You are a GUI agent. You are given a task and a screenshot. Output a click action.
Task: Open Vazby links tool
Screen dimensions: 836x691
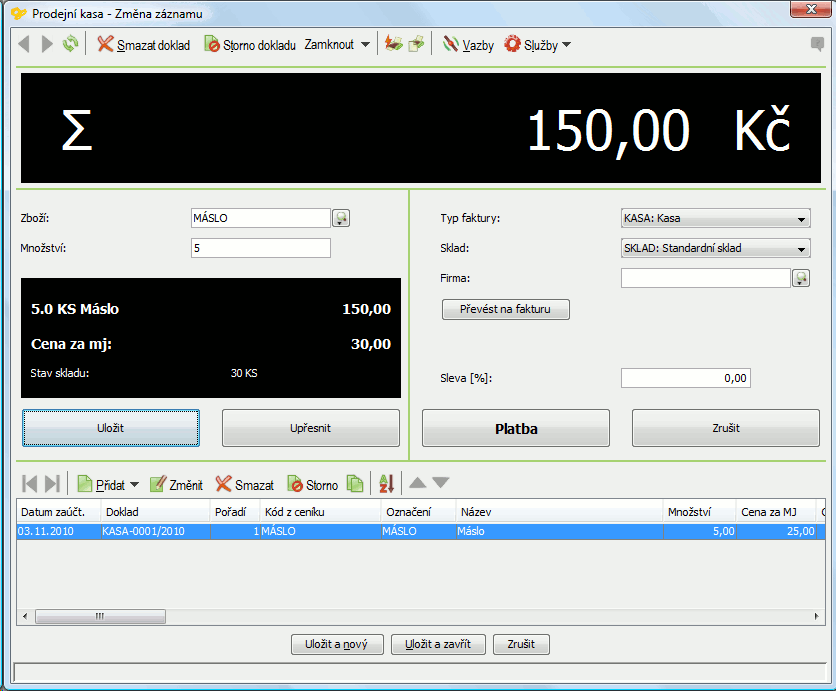pyautogui.click(x=468, y=45)
